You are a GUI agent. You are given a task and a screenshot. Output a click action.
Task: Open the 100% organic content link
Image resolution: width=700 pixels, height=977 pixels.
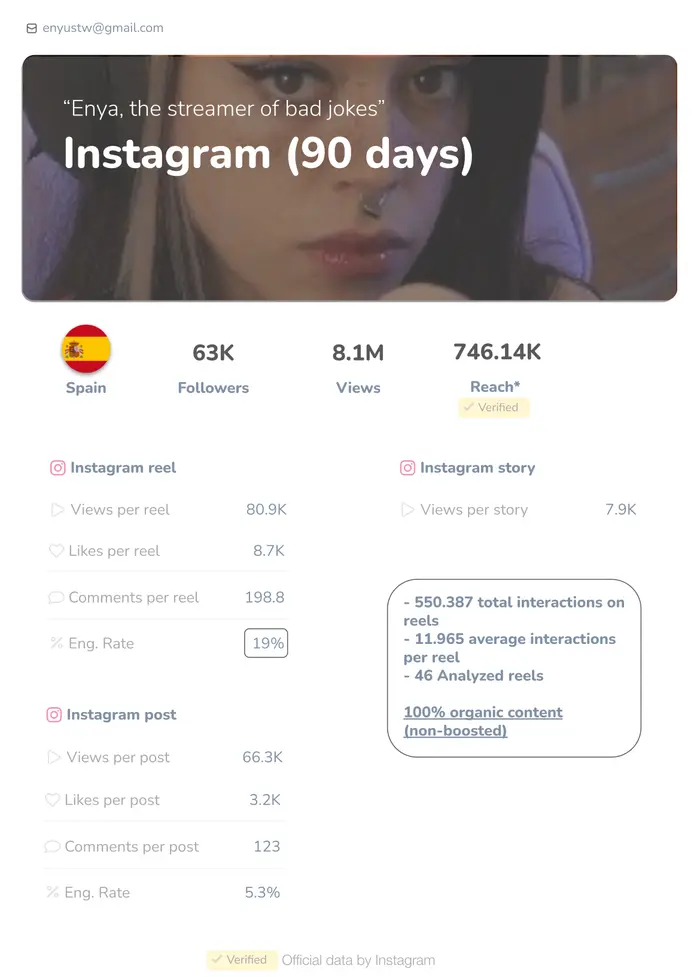coord(483,722)
